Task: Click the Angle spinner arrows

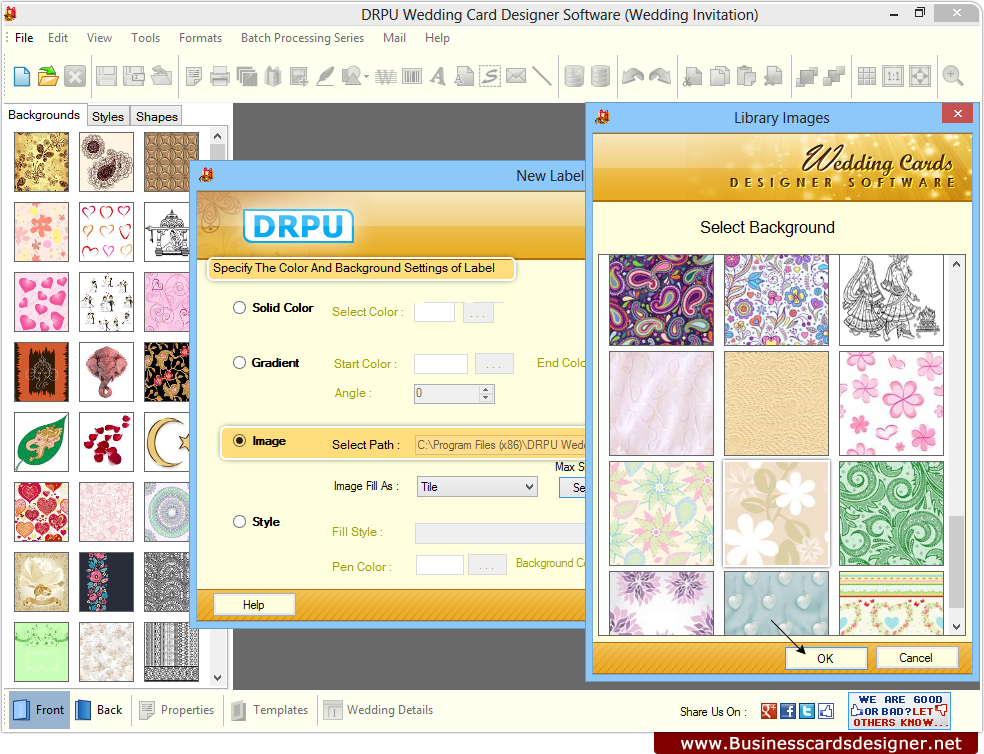Action: [x=486, y=394]
